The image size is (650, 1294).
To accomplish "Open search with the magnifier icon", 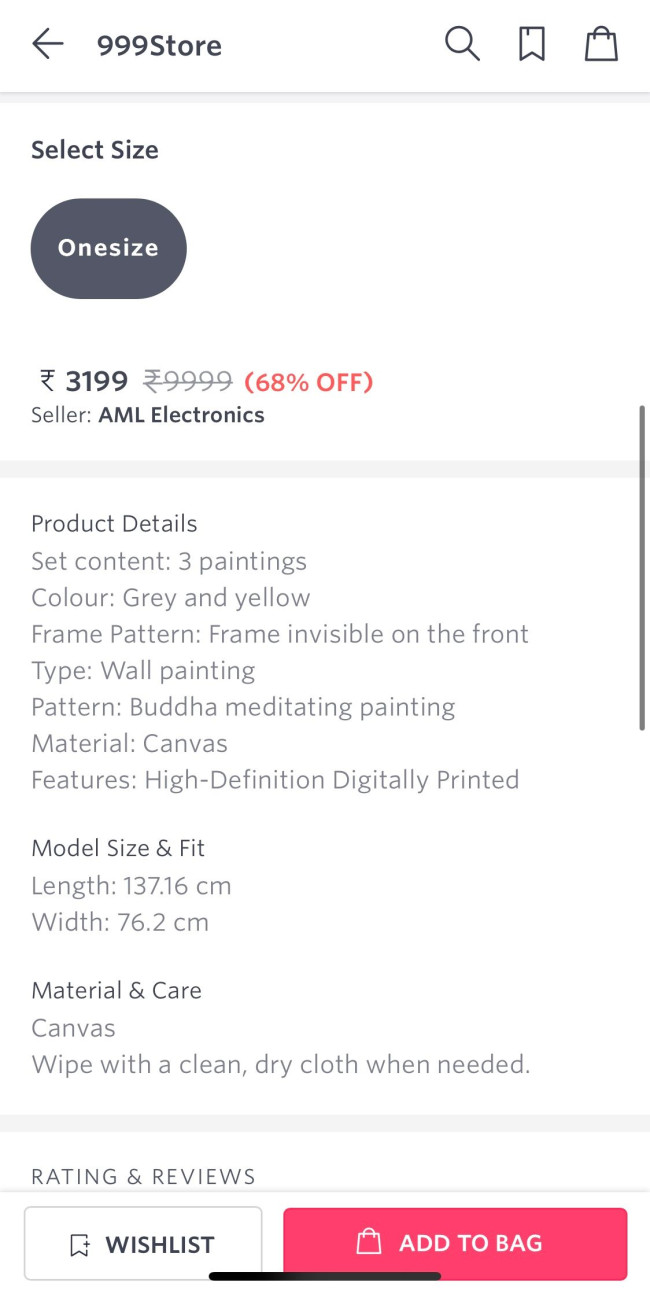I will (462, 44).
